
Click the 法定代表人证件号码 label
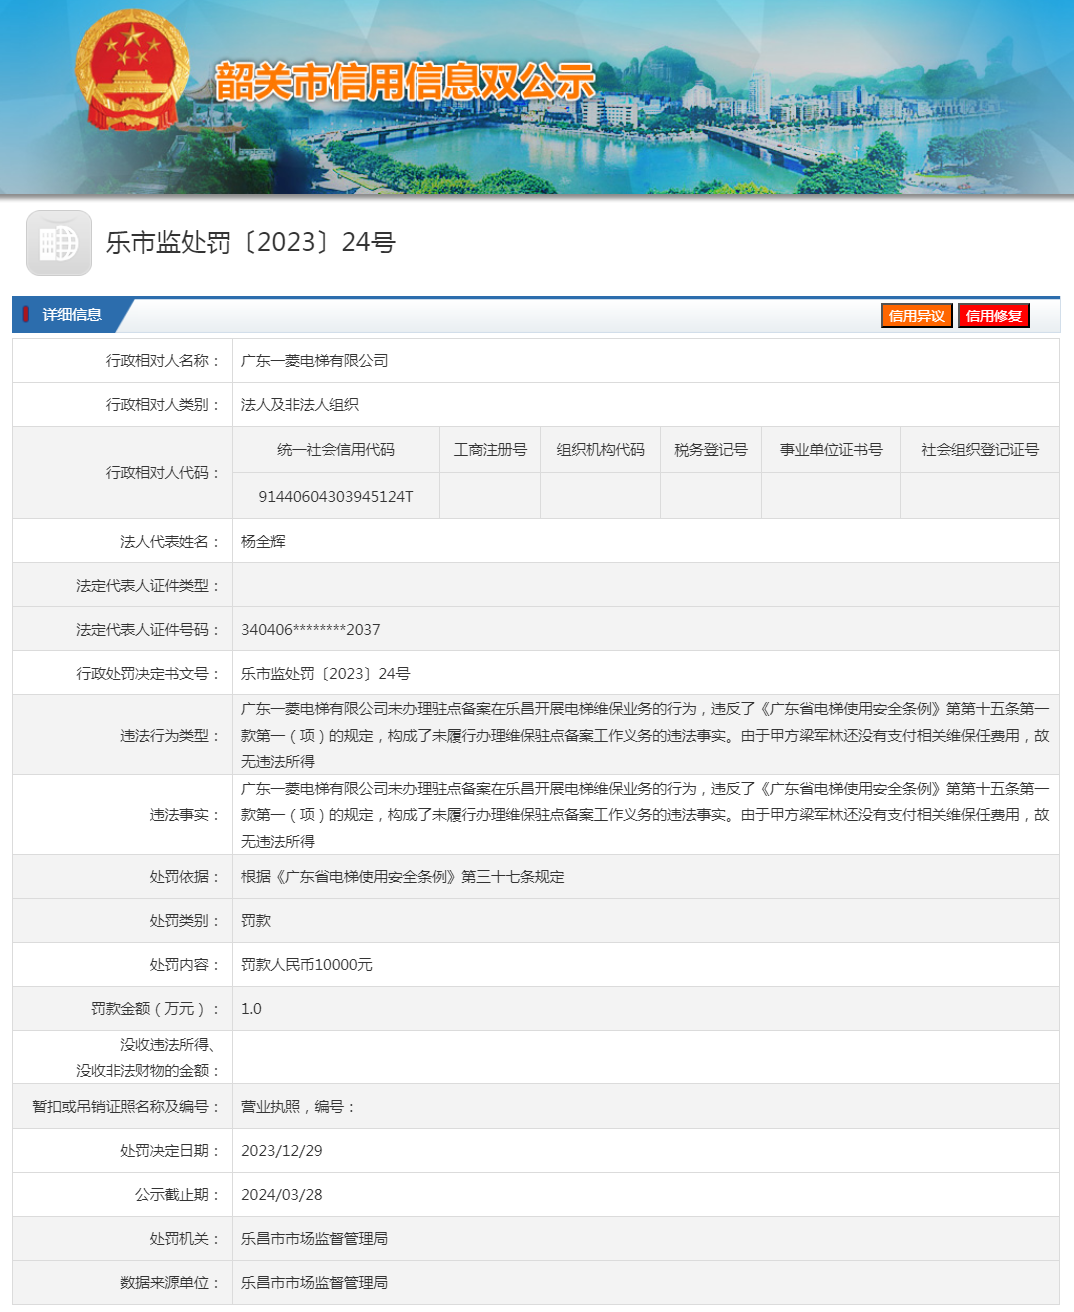148,630
